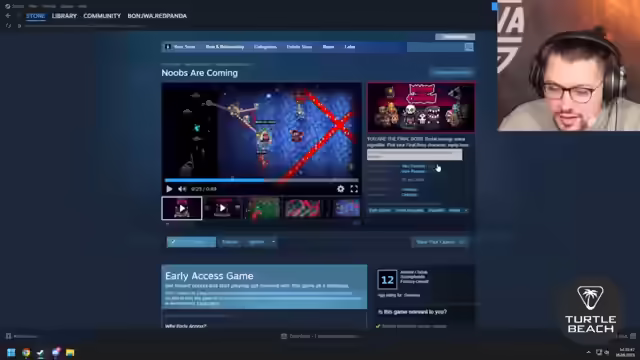Expand the Ignore dropdown arrow
640x360 pixels.
click(273, 242)
